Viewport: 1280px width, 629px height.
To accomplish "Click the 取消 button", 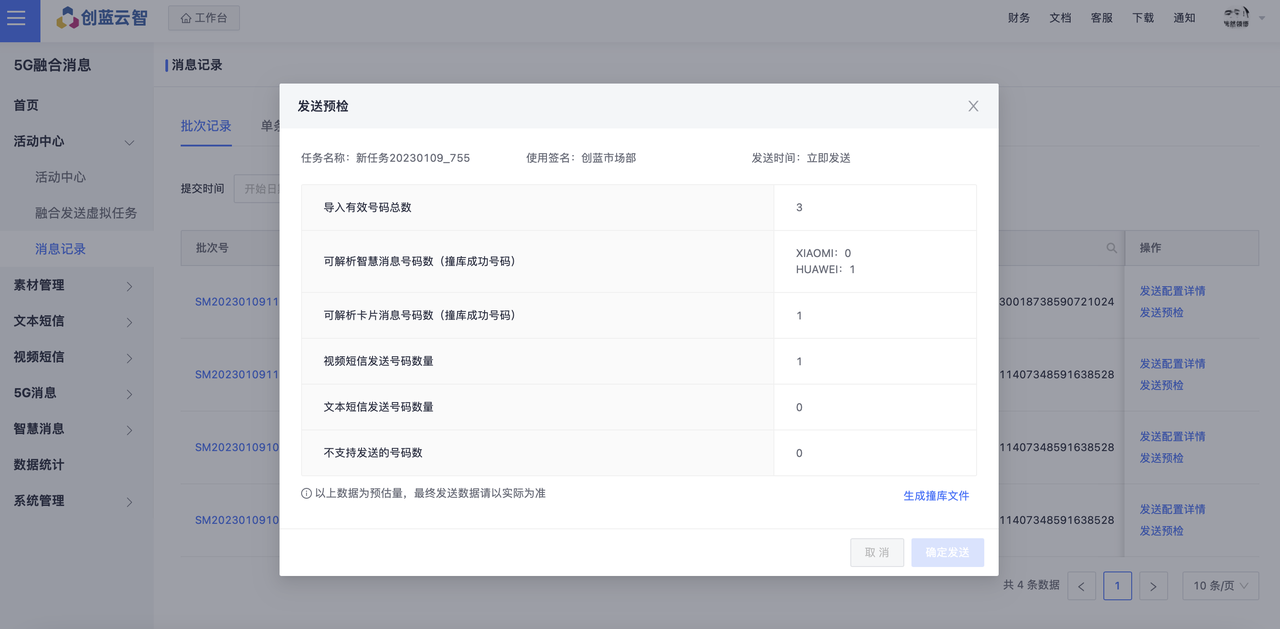I will pos(877,553).
